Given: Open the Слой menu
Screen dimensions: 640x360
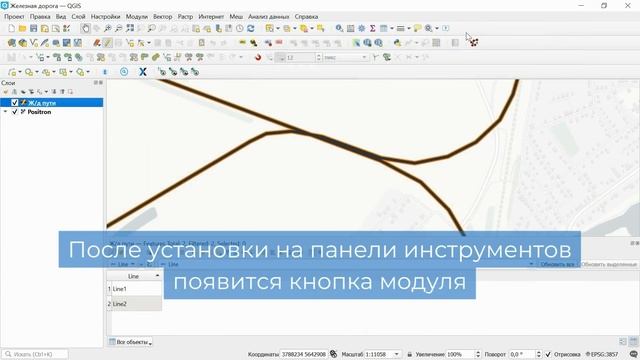Looking at the screenshot, I should pos(78,17).
